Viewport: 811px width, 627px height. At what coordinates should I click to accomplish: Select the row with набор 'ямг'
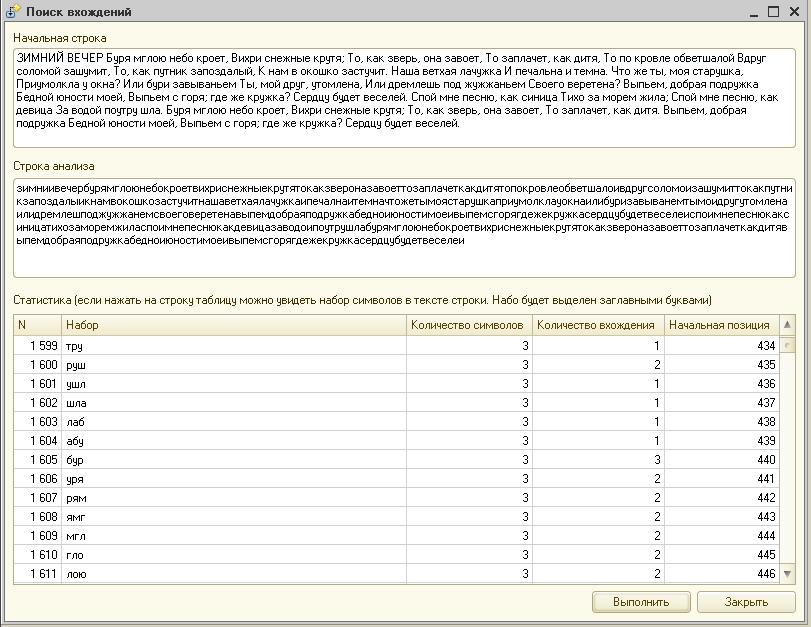click(x=396, y=516)
